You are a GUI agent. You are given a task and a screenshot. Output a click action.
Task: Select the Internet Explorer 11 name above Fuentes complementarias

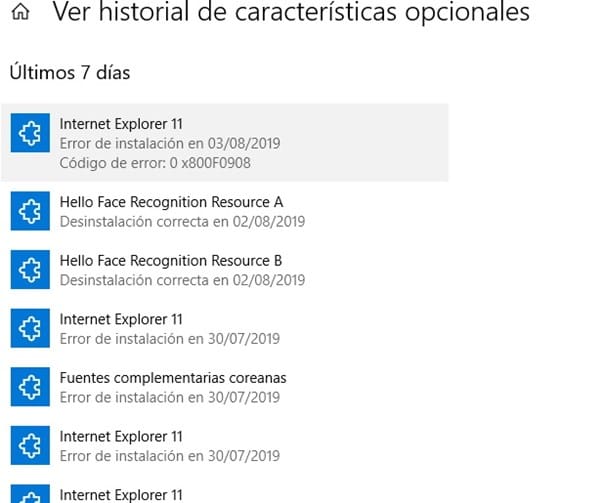(x=121, y=319)
